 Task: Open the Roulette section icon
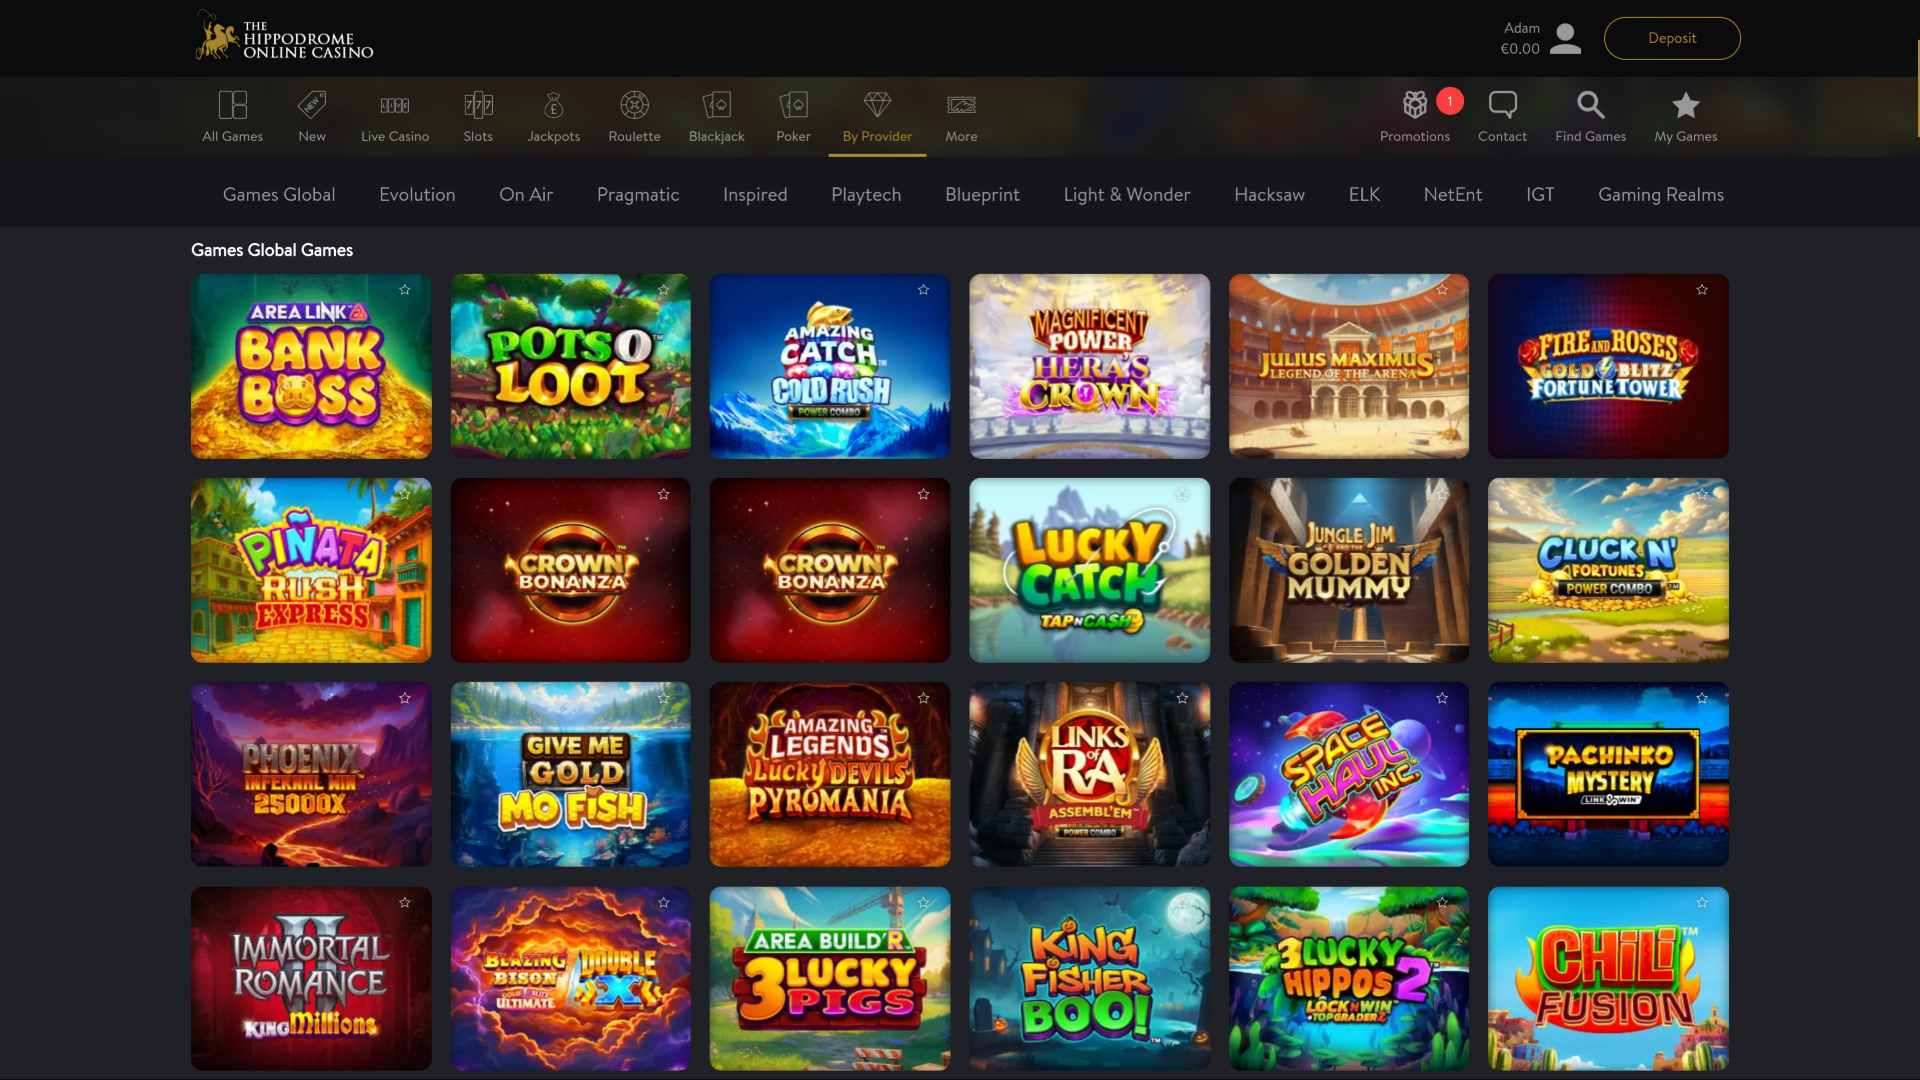point(634,105)
